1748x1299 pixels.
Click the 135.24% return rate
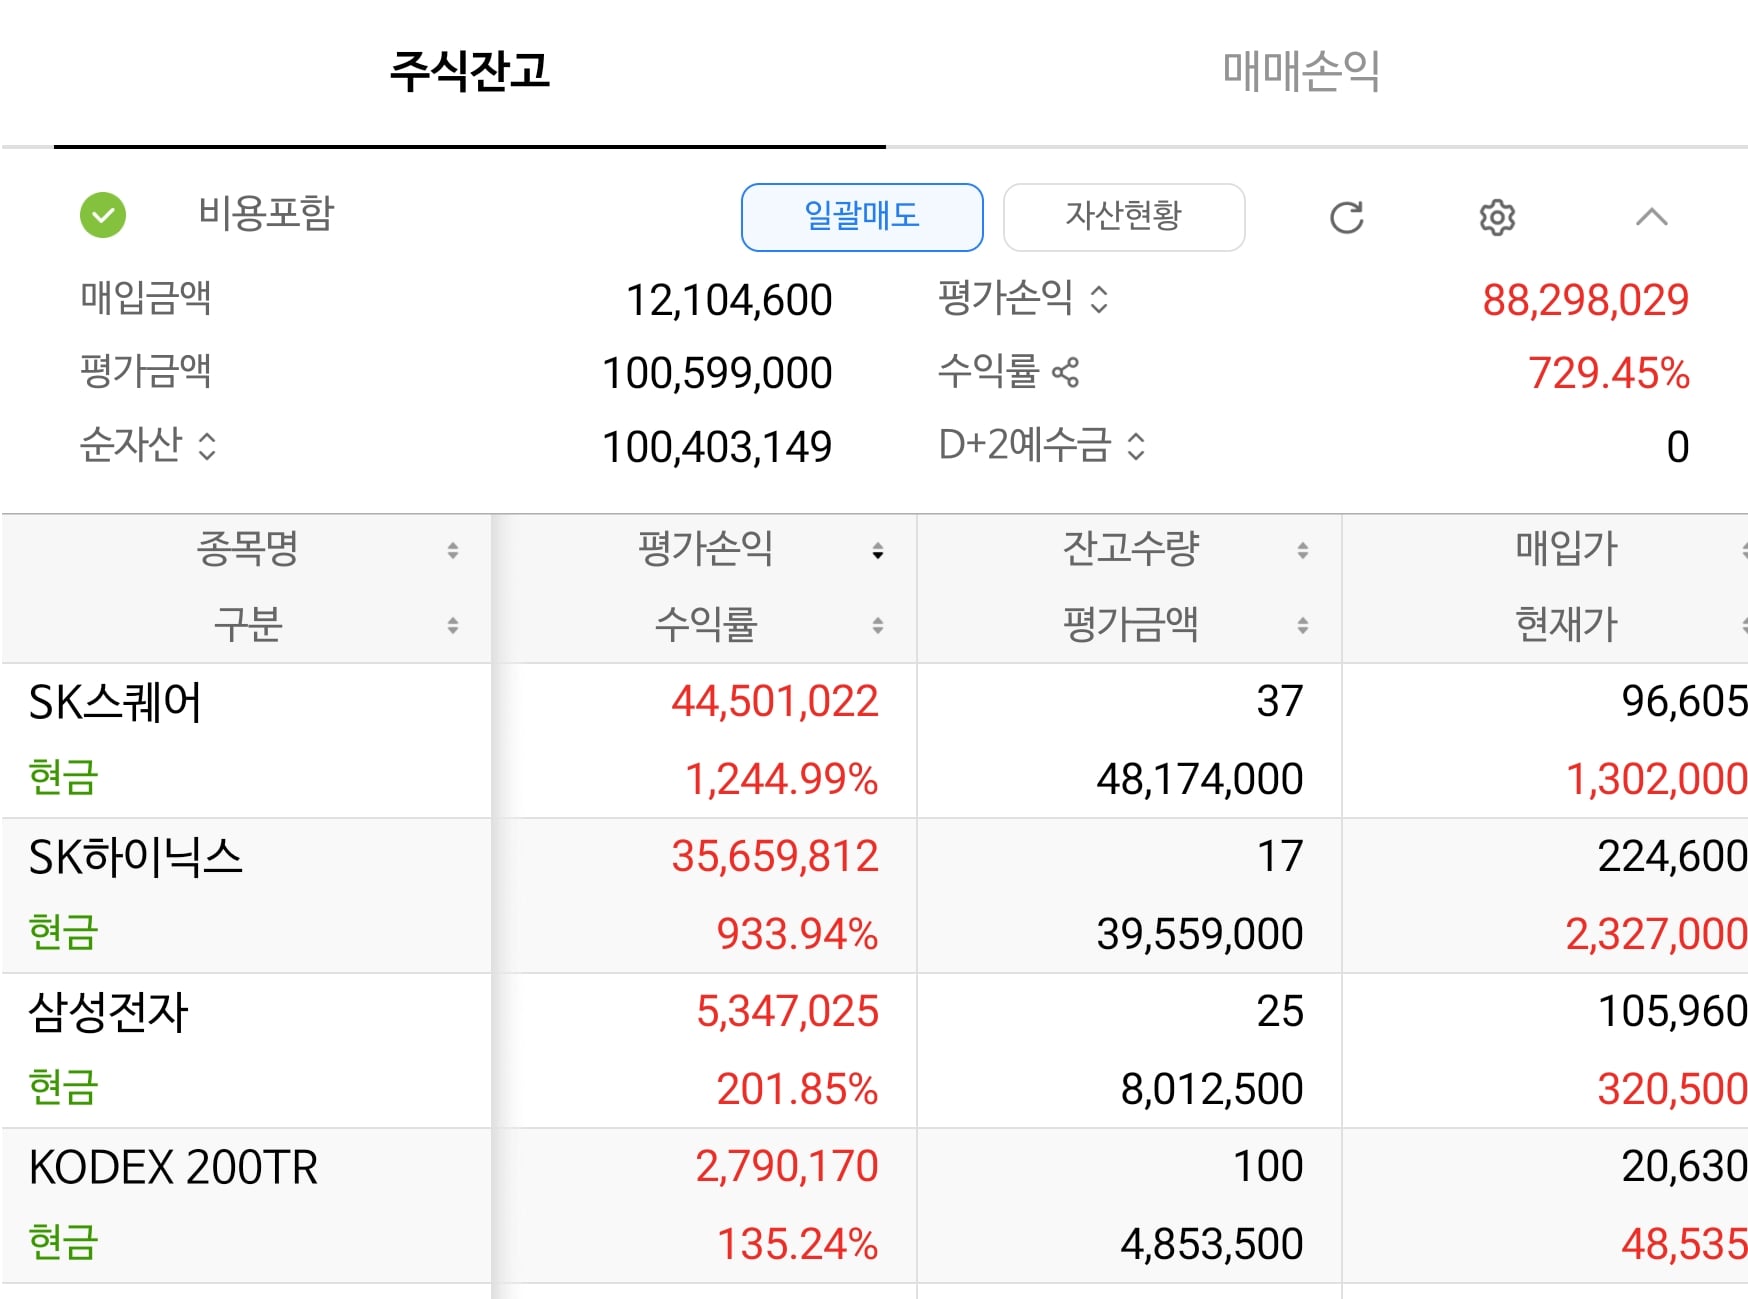coord(797,1244)
